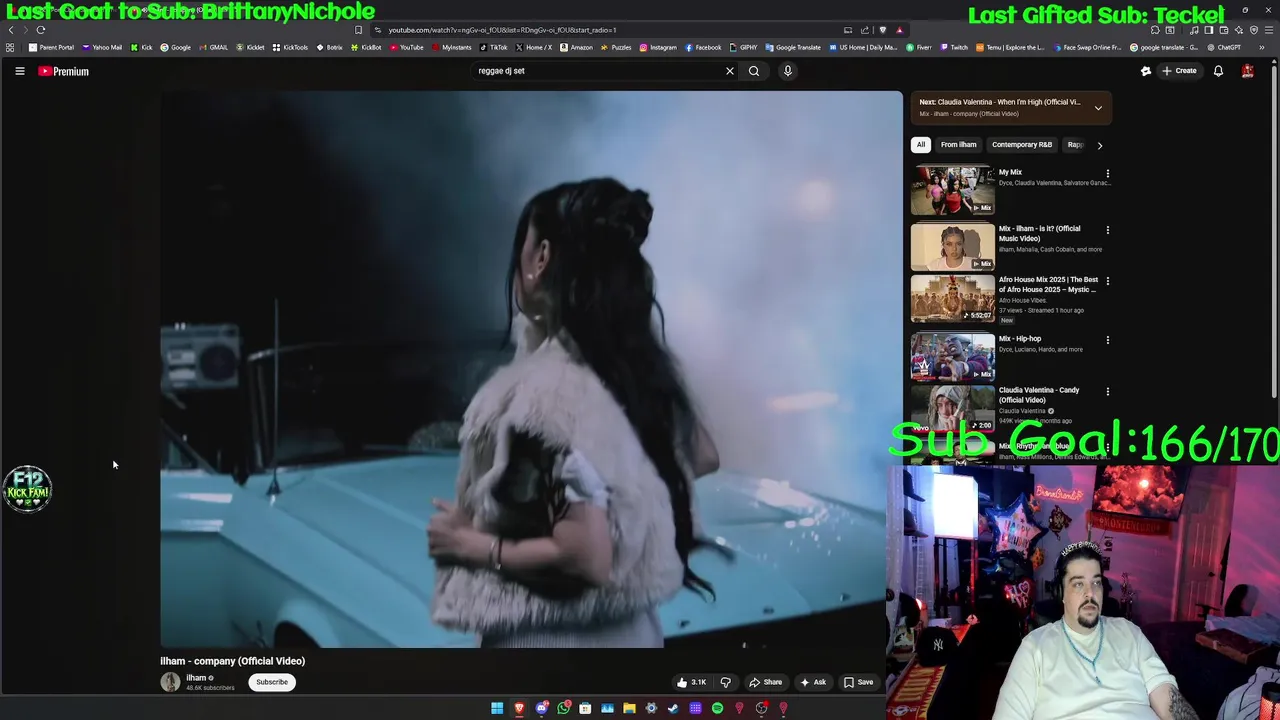The image size is (1280, 720).
Task: Open the Google Translate bookmark
Action: [x=792, y=48]
